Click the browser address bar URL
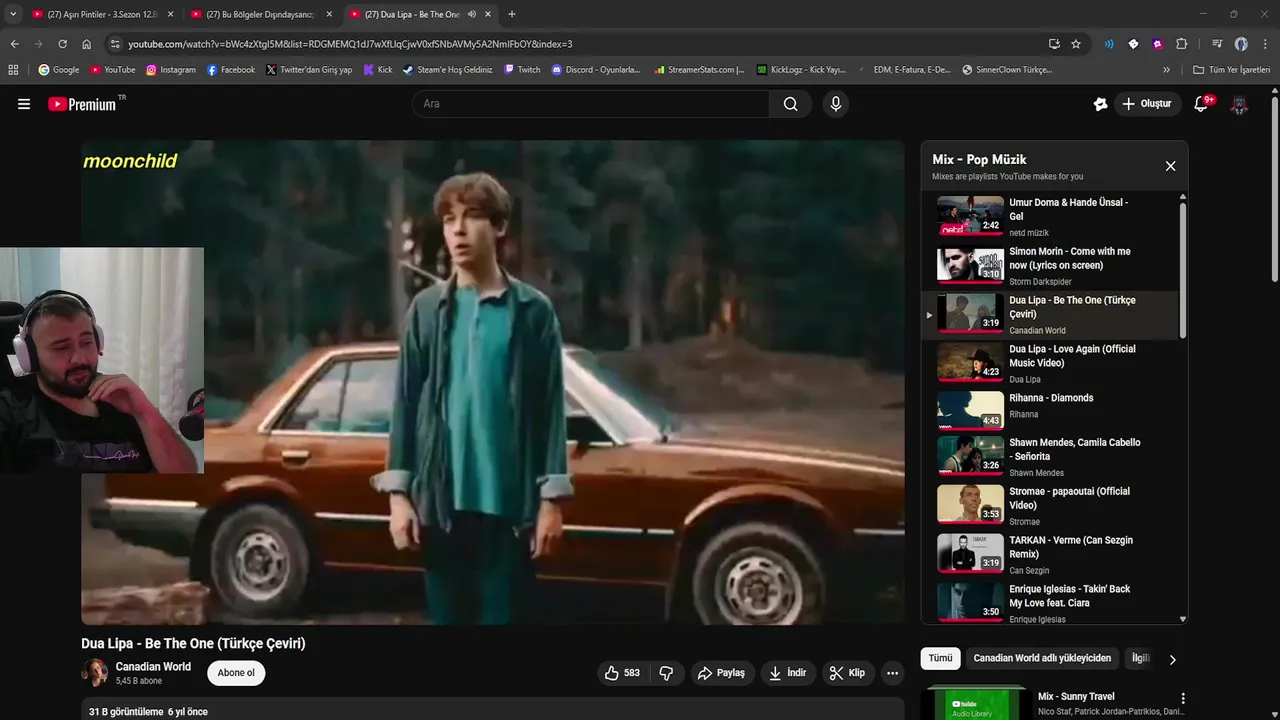The width and height of the screenshot is (1280, 720). [350, 44]
